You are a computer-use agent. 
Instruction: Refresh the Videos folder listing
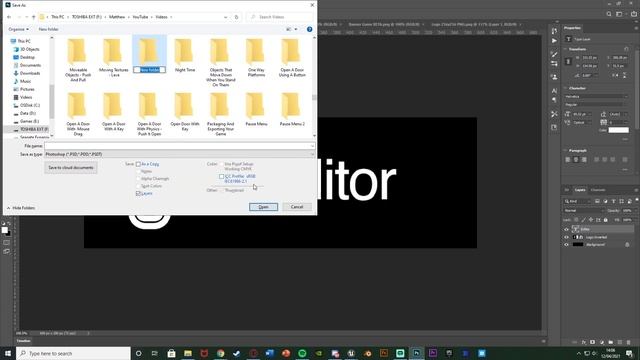click(236, 17)
